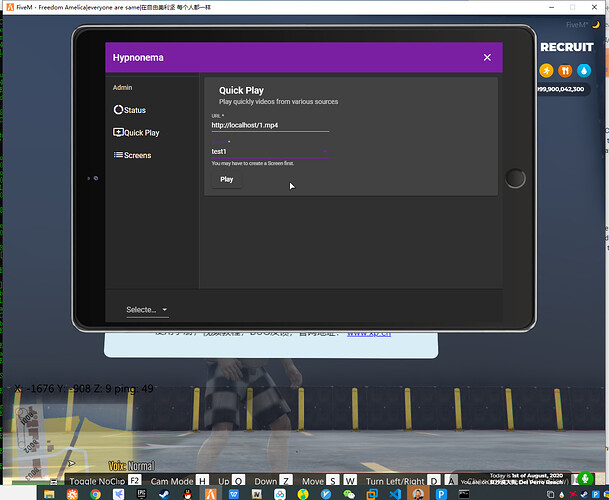Click the Screens list icon
609x500 pixels.
[x=118, y=155]
